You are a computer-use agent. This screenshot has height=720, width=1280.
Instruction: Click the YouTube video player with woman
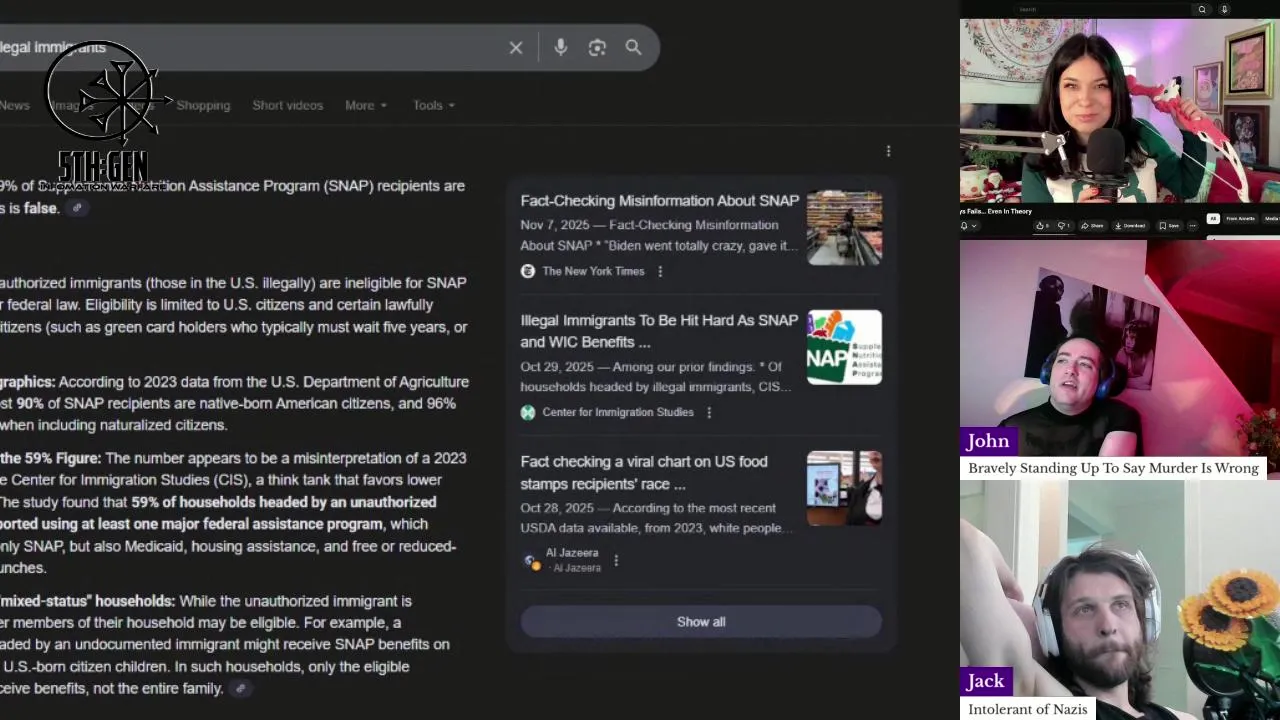coord(1120,110)
